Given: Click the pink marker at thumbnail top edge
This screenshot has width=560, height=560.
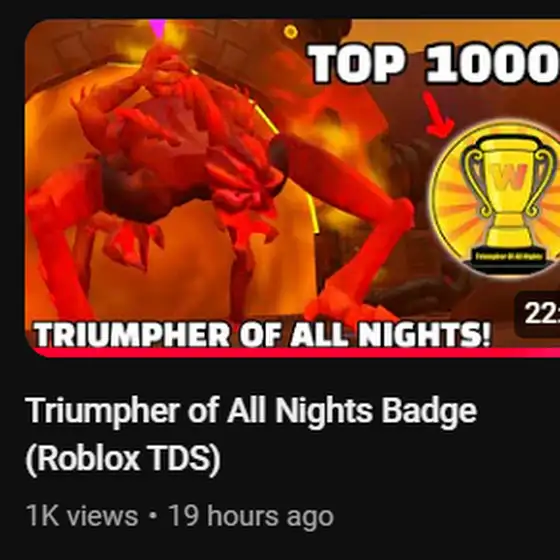Looking at the screenshot, I should (157, 27).
